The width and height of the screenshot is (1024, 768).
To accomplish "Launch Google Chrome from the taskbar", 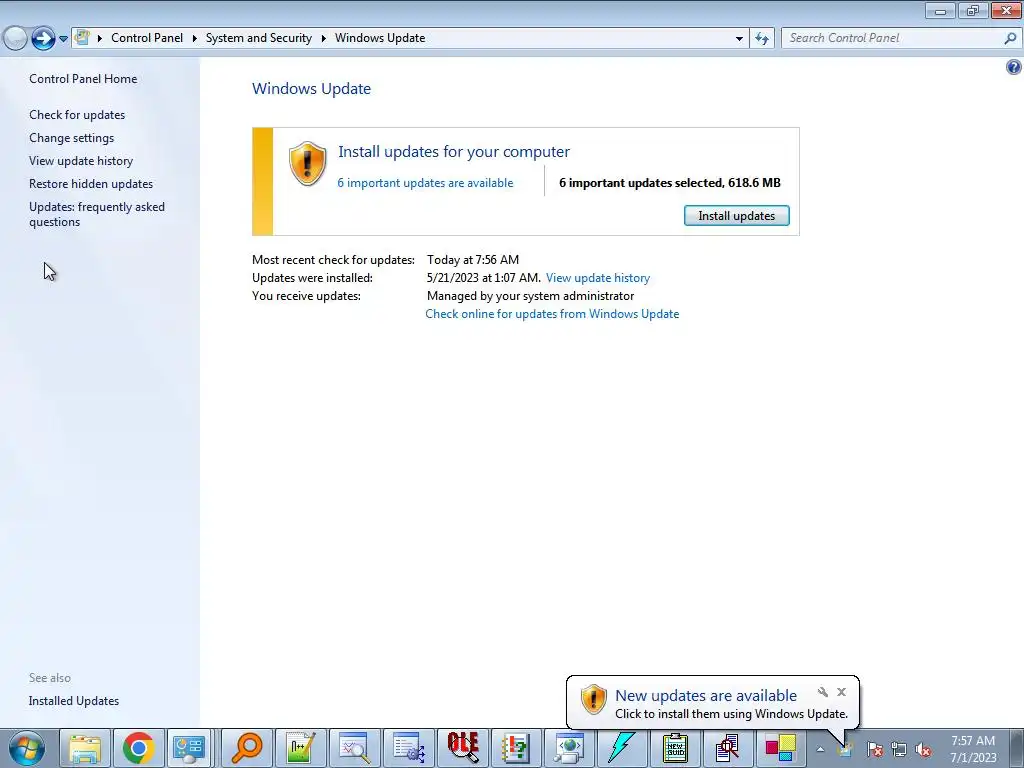I will click(x=138, y=748).
